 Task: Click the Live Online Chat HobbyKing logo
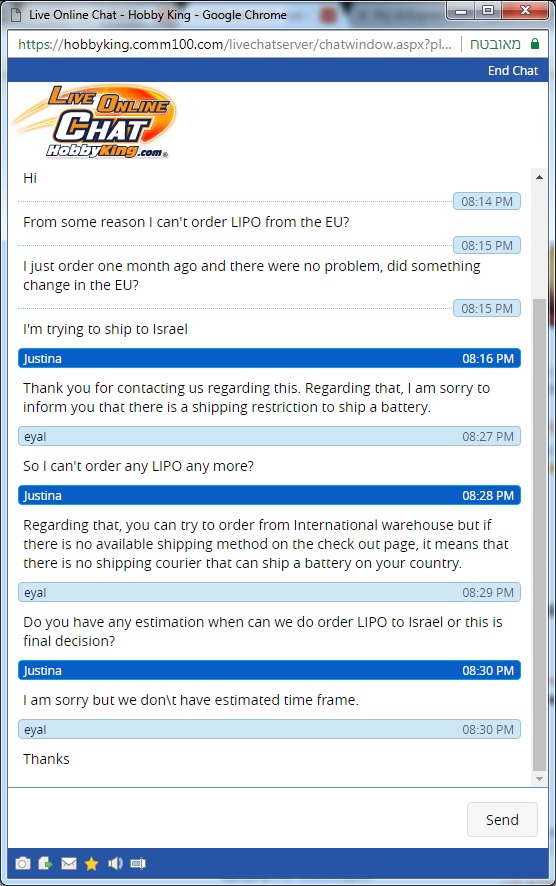coord(95,121)
